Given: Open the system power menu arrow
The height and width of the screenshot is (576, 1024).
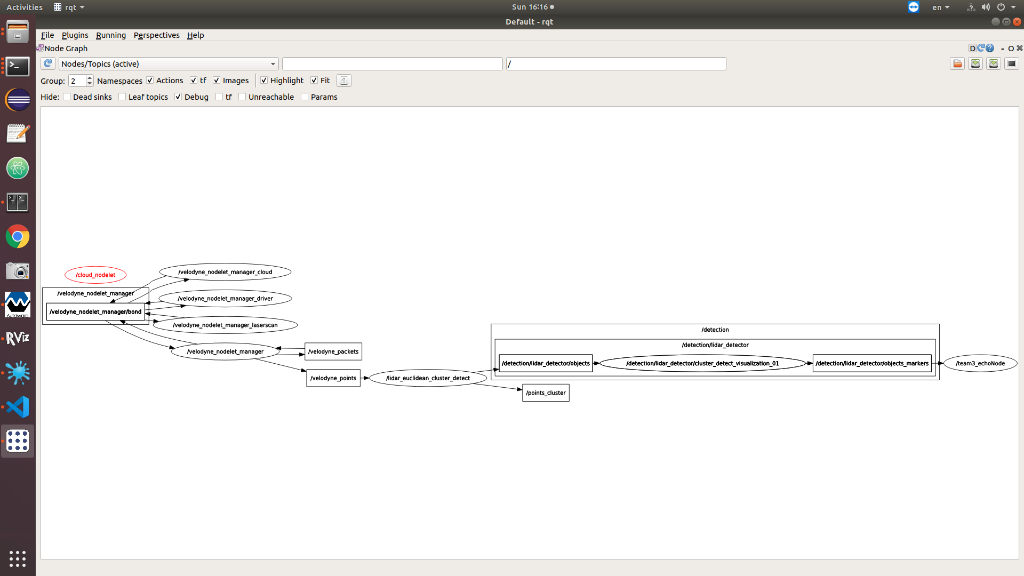Looking at the screenshot, I should pyautogui.click(x=1014, y=7).
